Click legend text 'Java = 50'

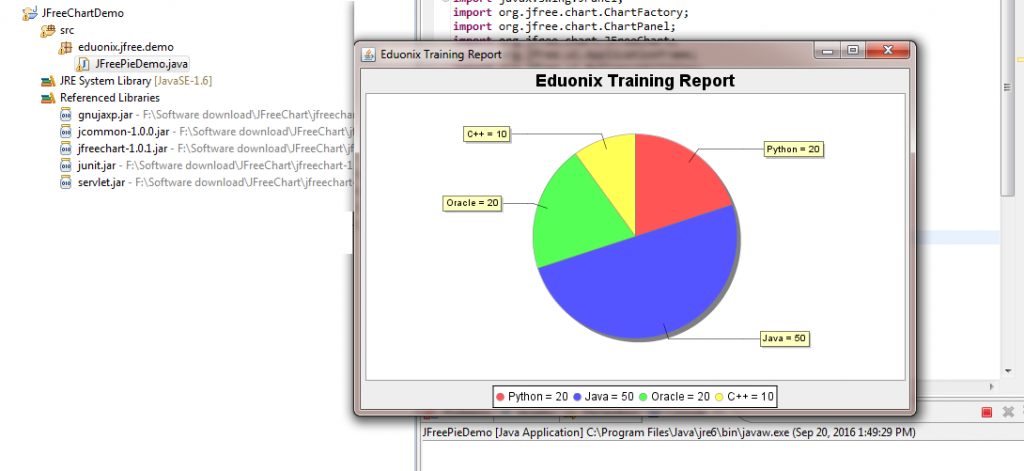coord(609,397)
